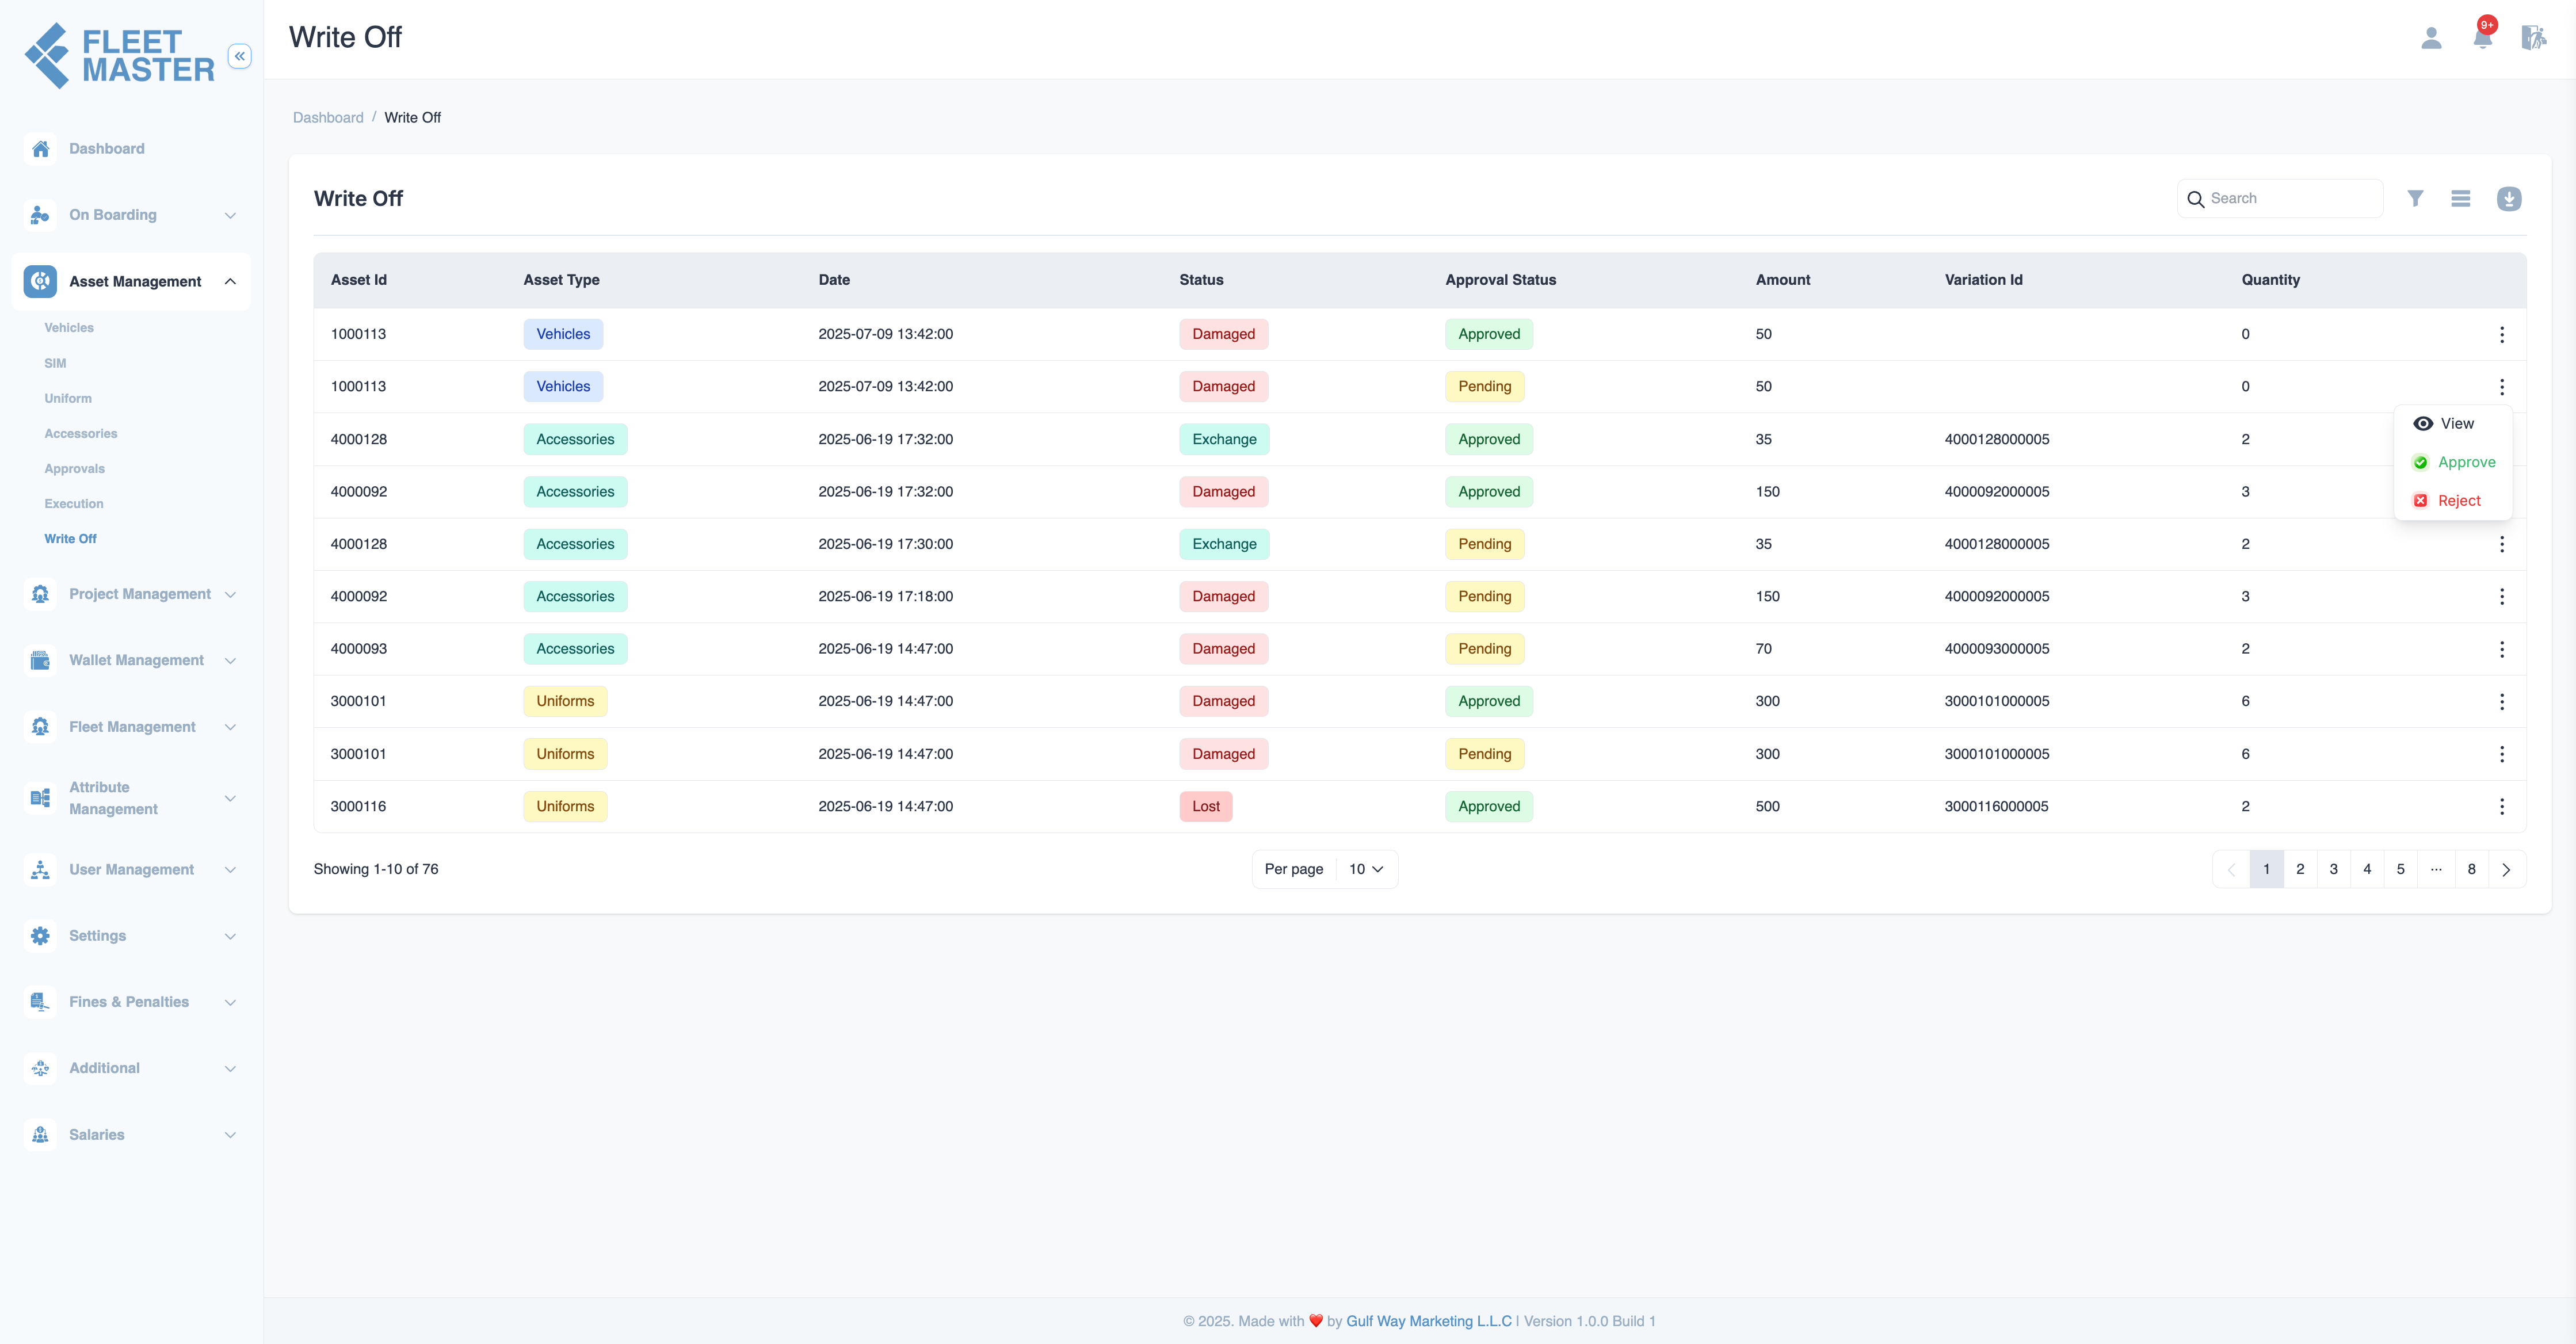Click the Asset Management sidebar icon
The width and height of the screenshot is (2576, 1344).
[x=40, y=281]
